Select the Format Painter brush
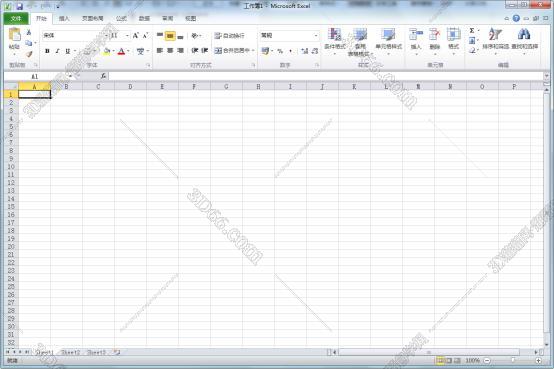The image size is (554, 369). tap(29, 54)
